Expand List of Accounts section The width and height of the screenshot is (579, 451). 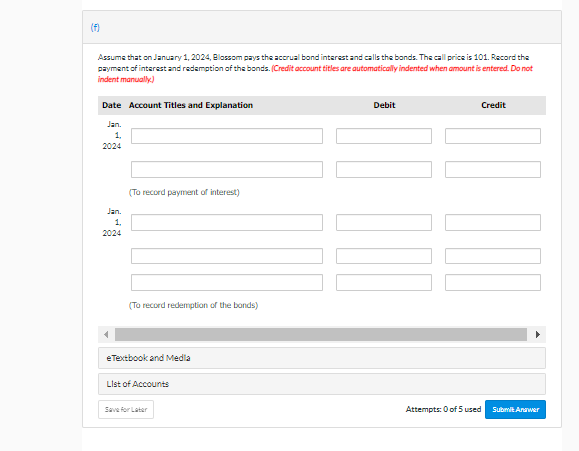coord(322,384)
